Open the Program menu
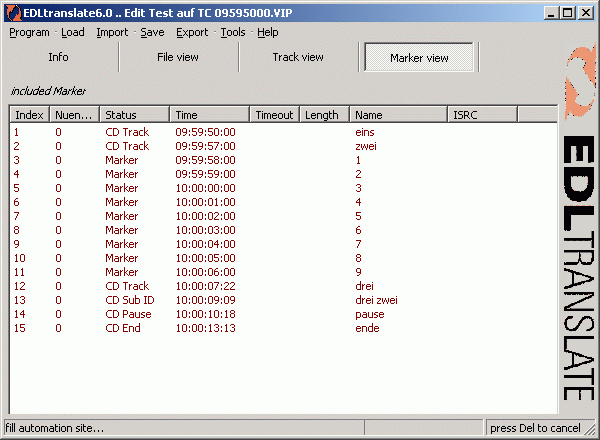The image size is (600, 440). coord(29,32)
